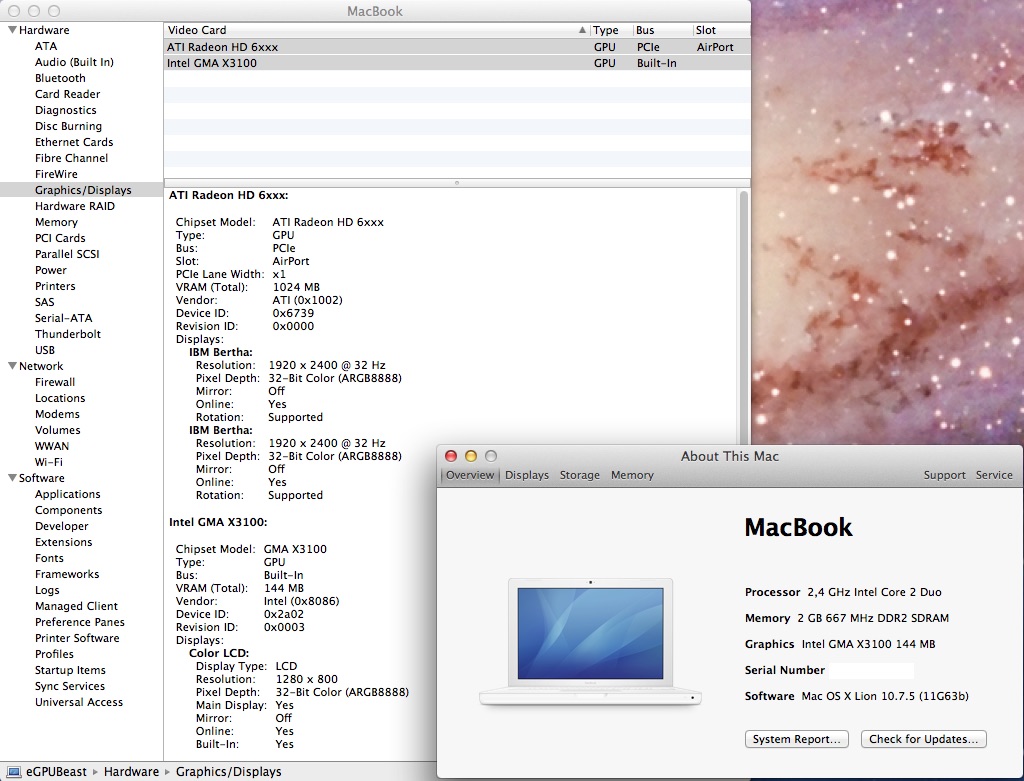
Task: Click the Check for Updates... button
Action: point(923,739)
